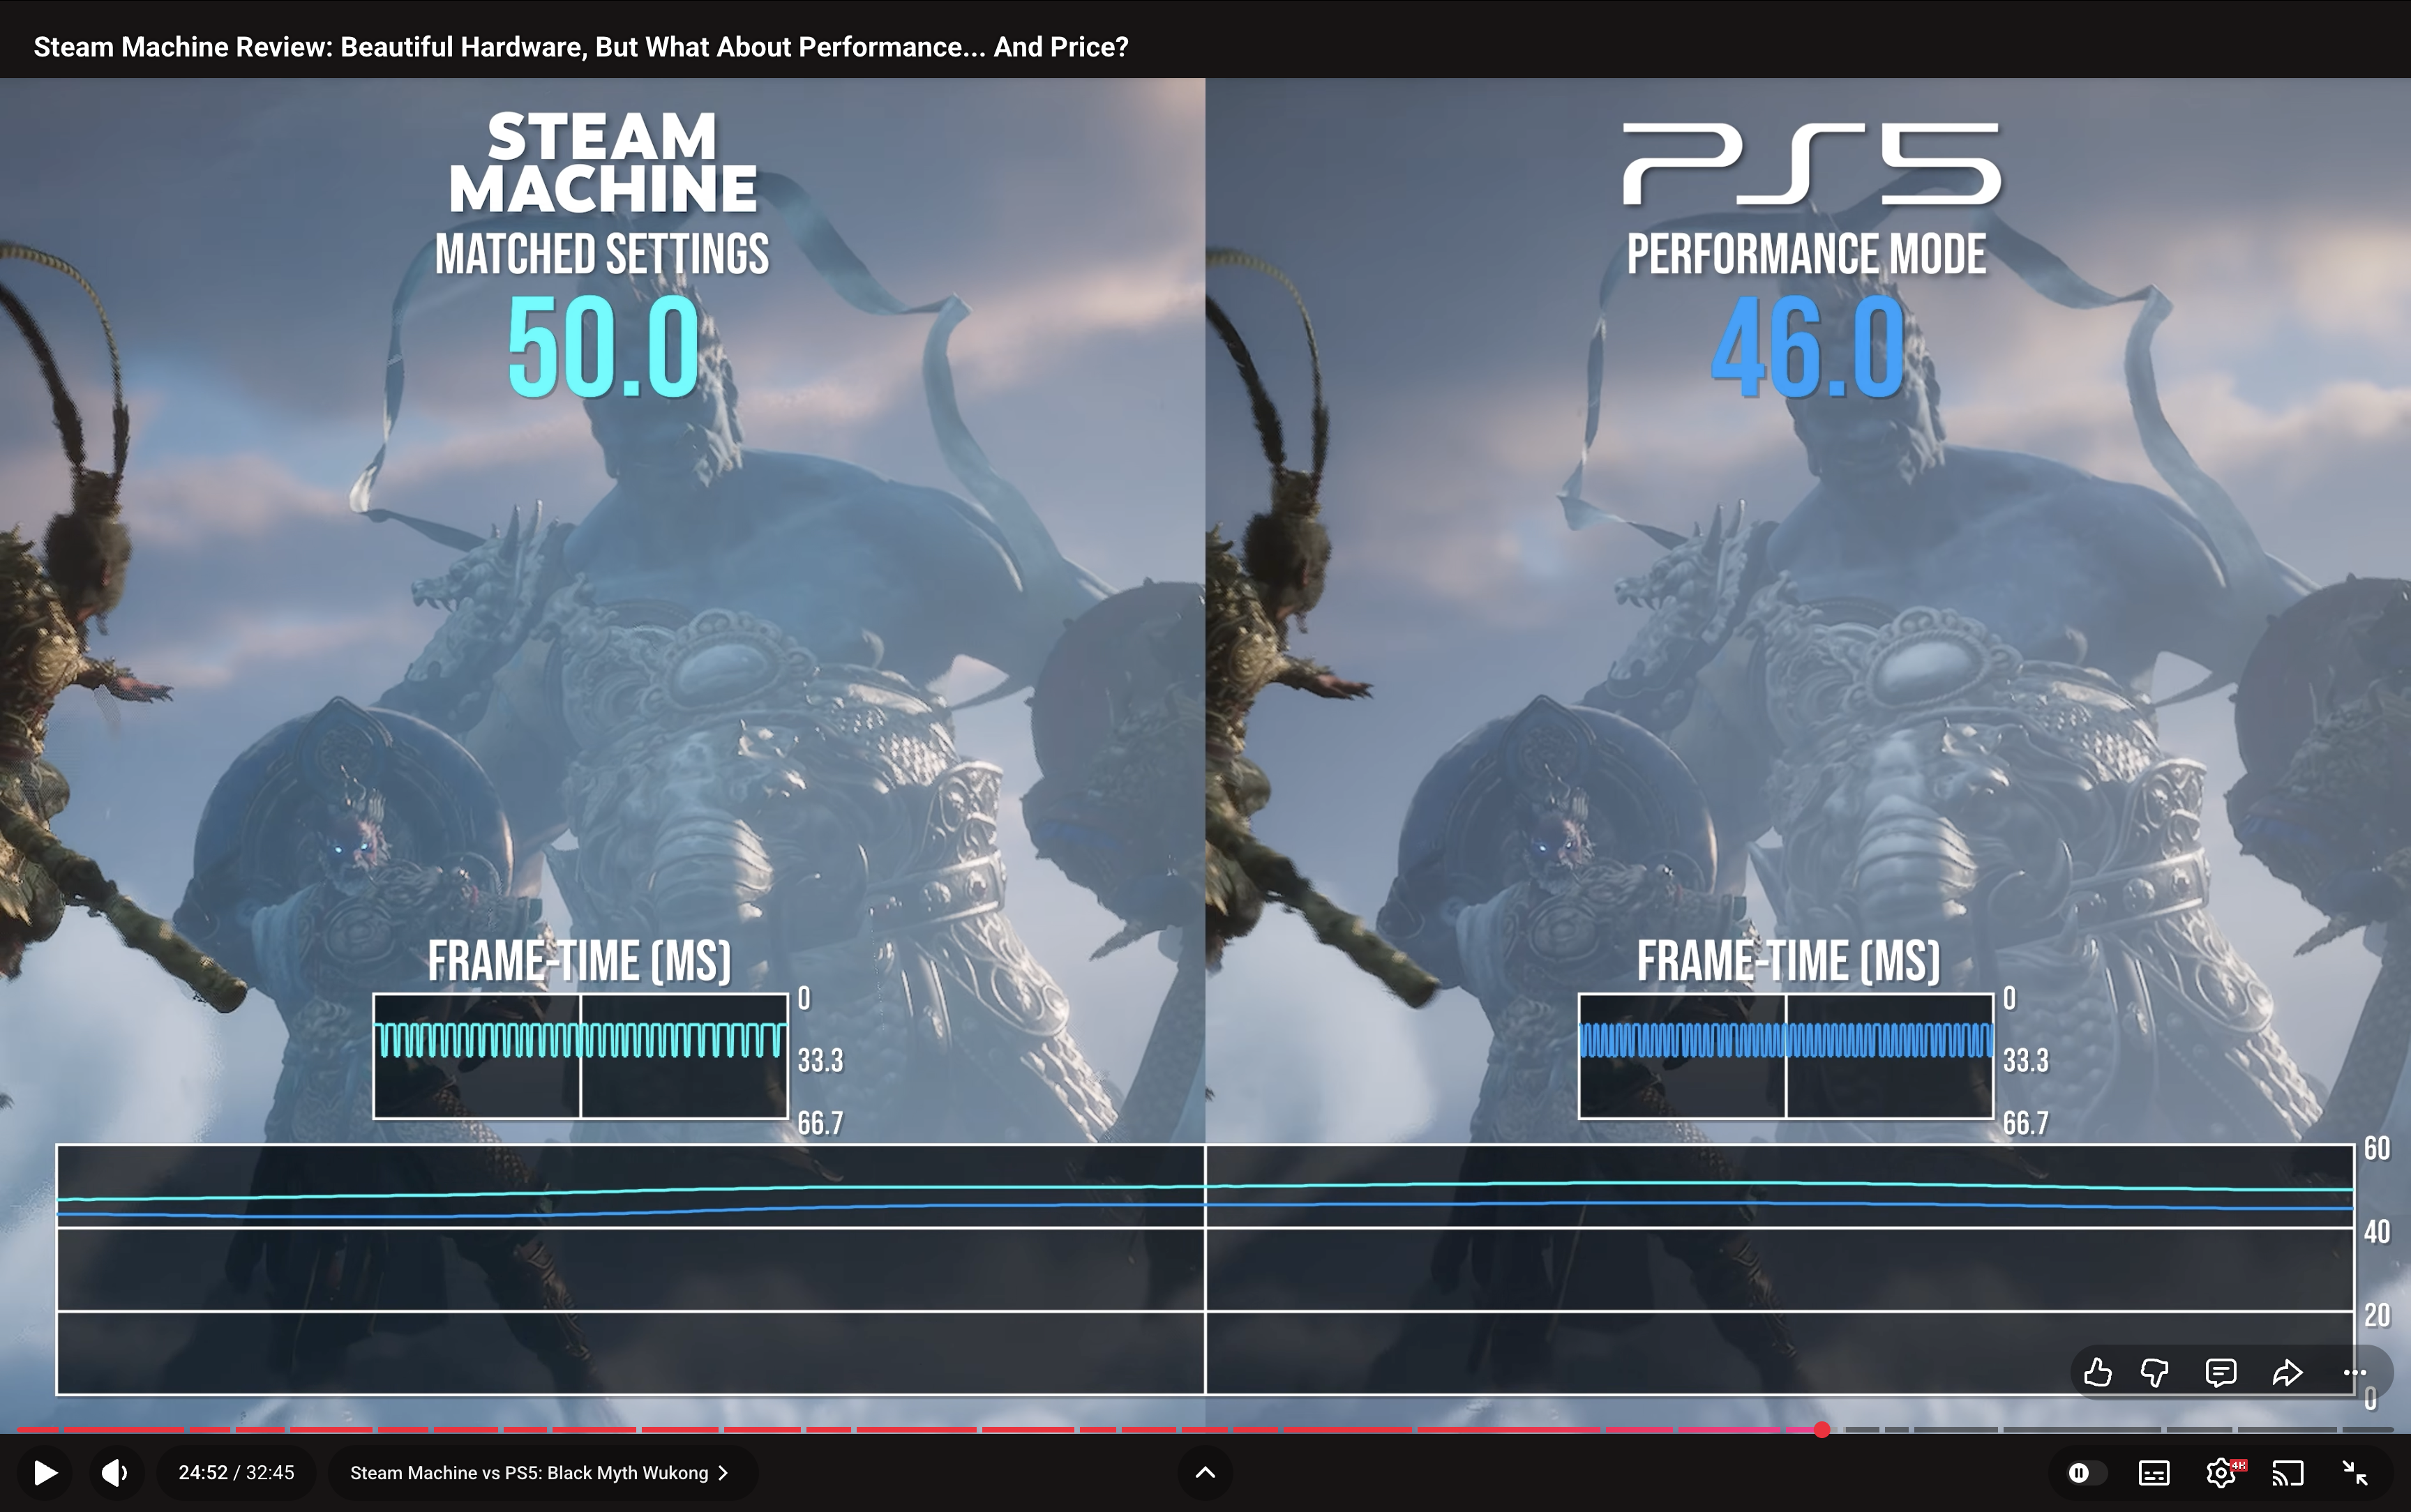This screenshot has width=2411, height=1512.
Task: Click the 'MATCHED SETTINGS' label
Action: 602,254
